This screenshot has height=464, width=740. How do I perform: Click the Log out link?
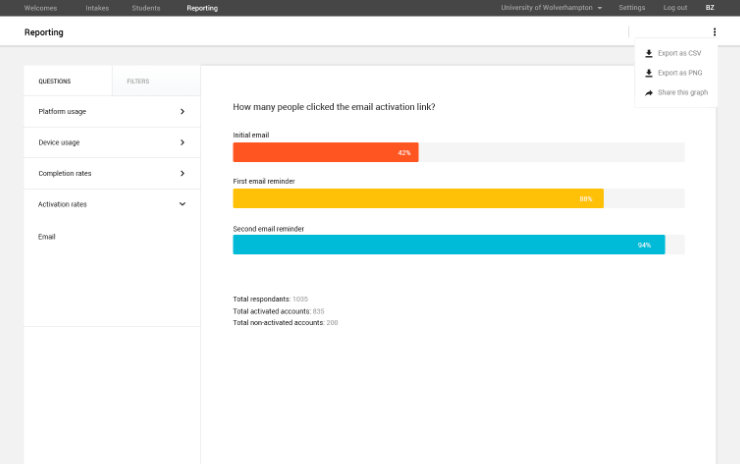point(675,8)
